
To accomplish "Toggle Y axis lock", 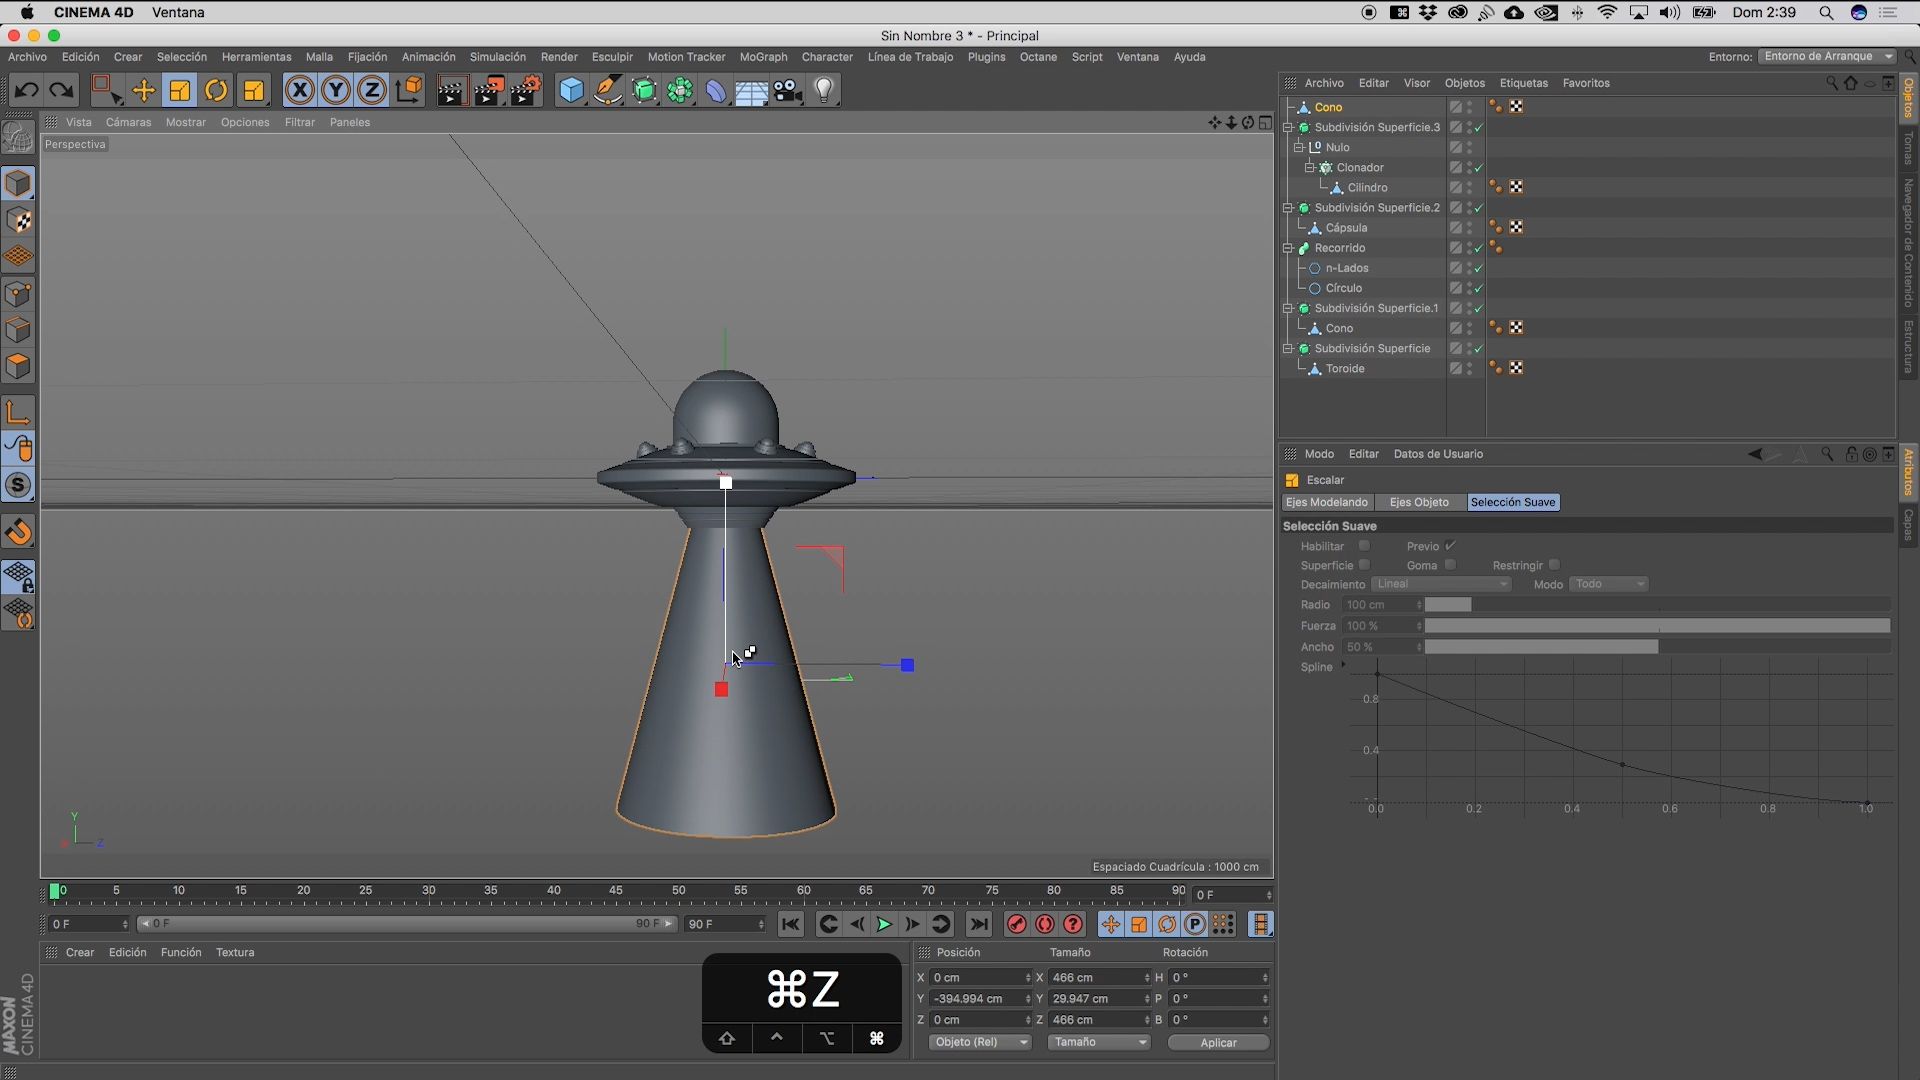I will point(336,90).
